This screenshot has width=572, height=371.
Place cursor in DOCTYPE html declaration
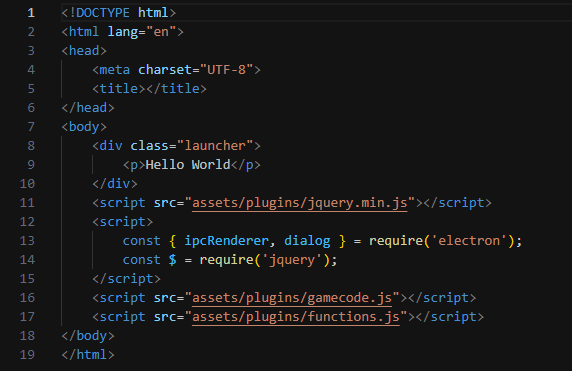[119, 13]
